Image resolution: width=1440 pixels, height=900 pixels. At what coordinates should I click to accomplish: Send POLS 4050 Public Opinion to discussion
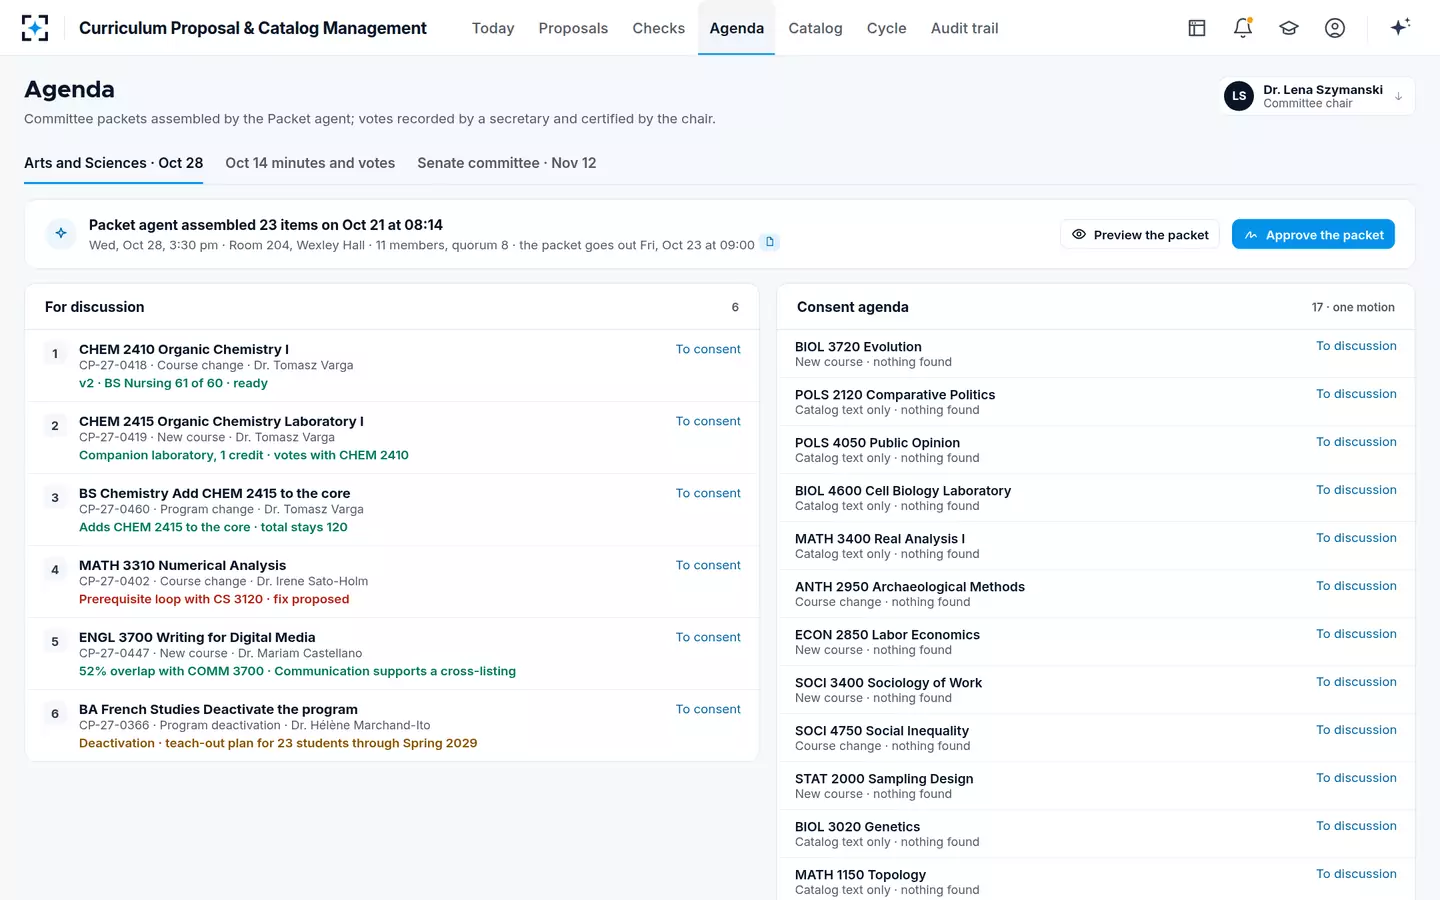tap(1356, 442)
